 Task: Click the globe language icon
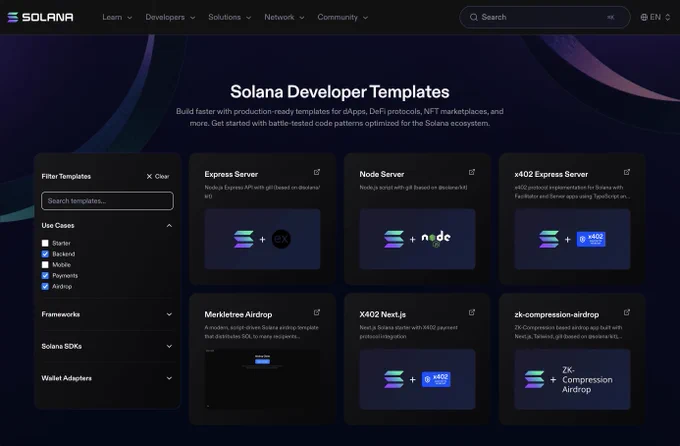click(644, 17)
